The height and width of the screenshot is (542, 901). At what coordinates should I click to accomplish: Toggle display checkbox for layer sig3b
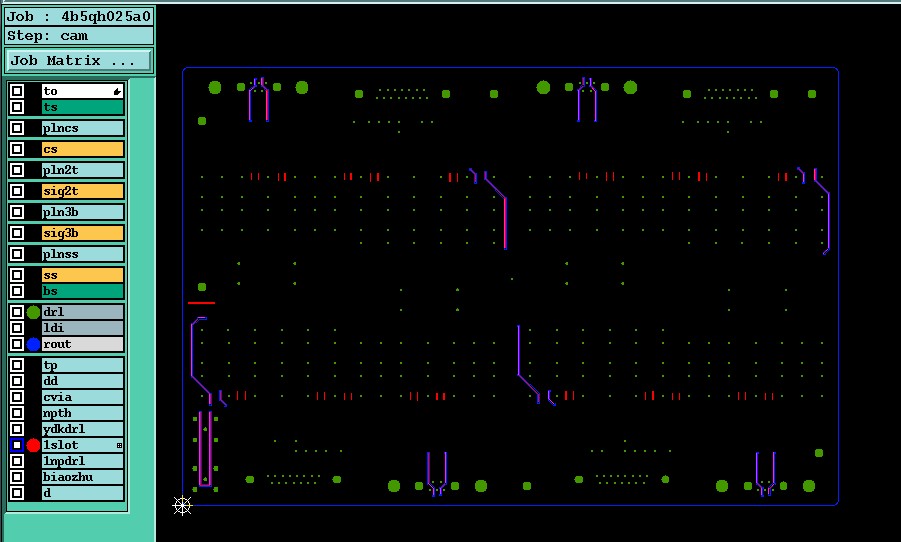point(17,233)
